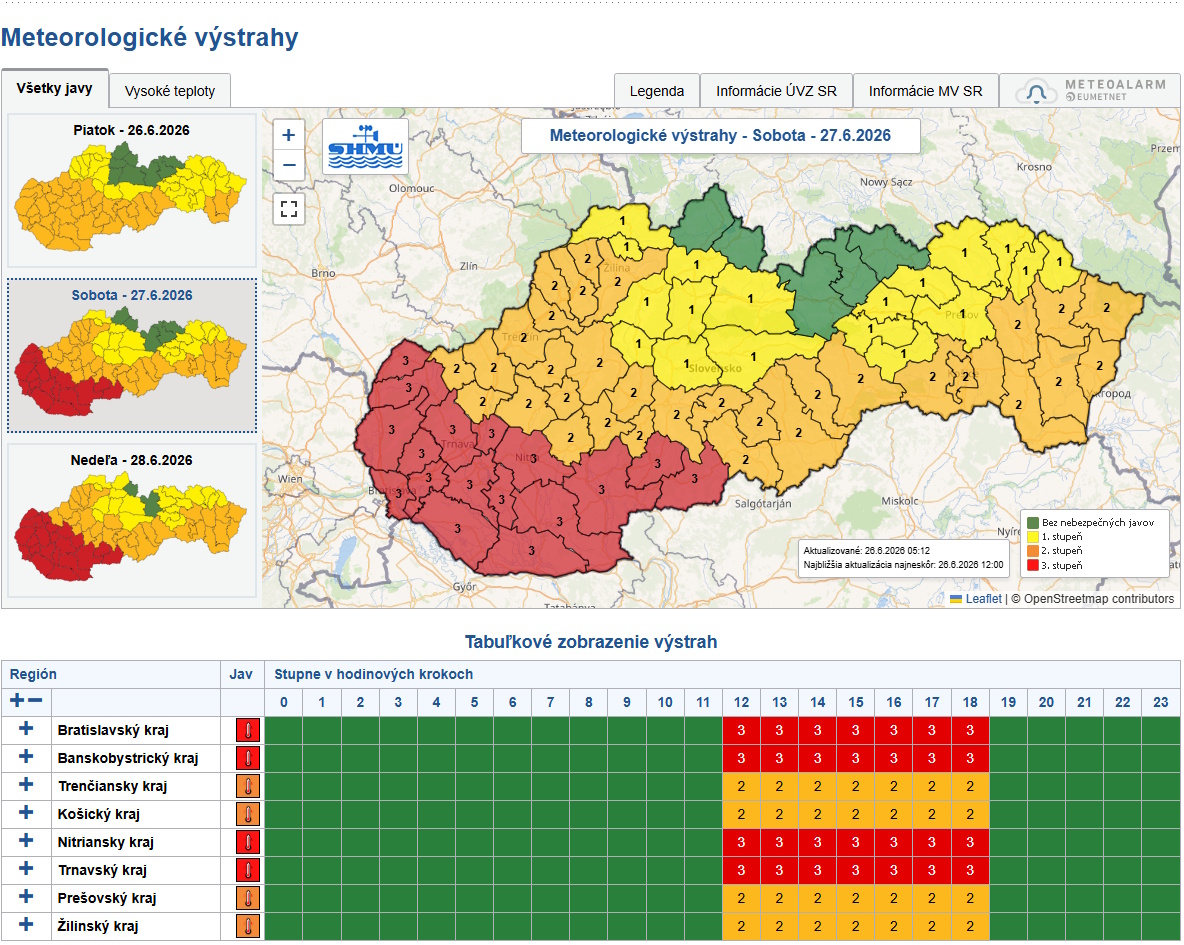Open the map in fullscreen view
Viewport: 1184px width, 945px height.
(288, 208)
